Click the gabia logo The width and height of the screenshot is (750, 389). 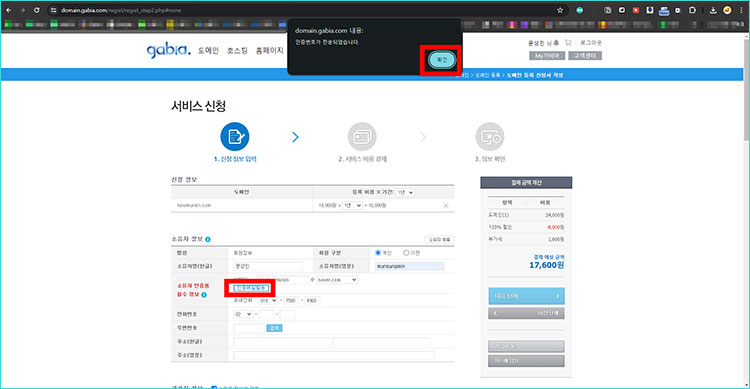click(x=168, y=50)
